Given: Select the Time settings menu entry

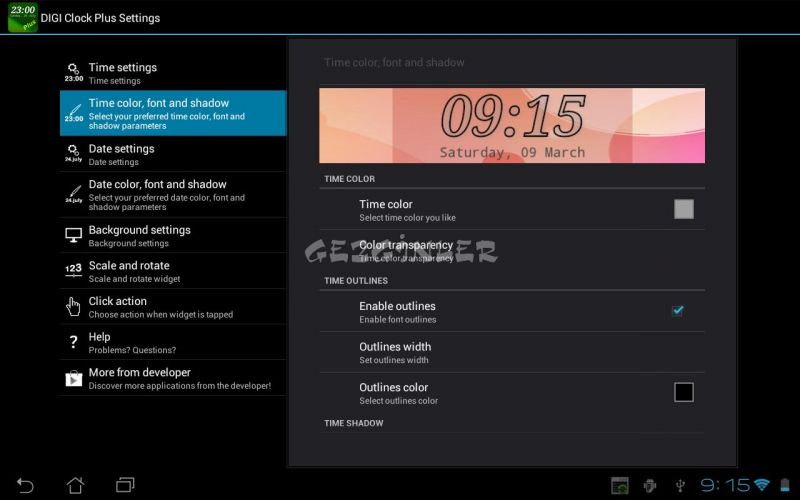Looking at the screenshot, I should 173,73.
